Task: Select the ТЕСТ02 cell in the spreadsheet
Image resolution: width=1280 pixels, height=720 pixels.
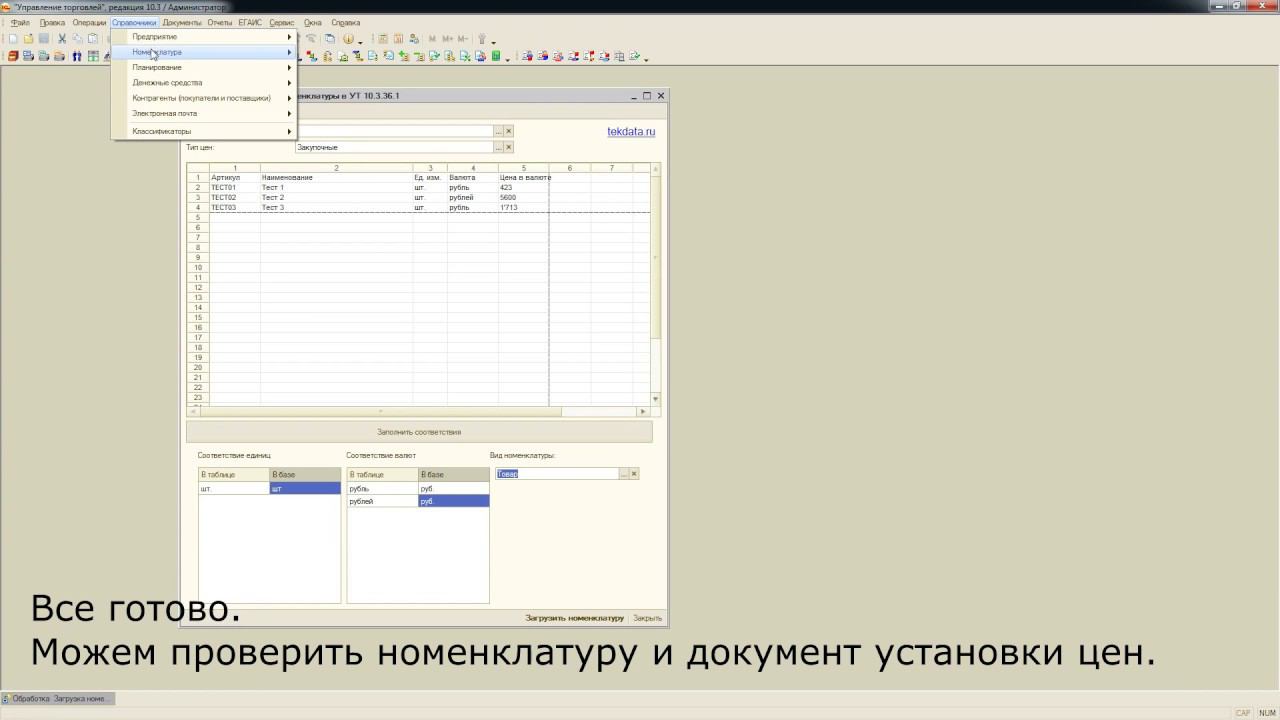Action: pyautogui.click(x=235, y=197)
